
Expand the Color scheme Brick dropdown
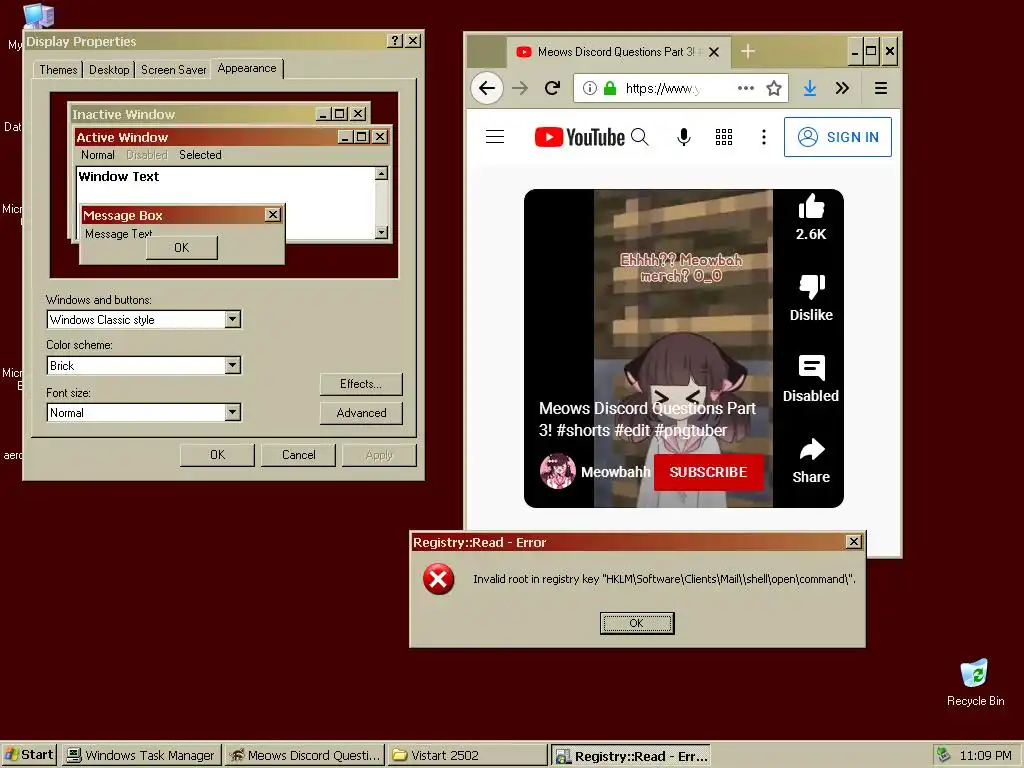pyautogui.click(x=232, y=365)
